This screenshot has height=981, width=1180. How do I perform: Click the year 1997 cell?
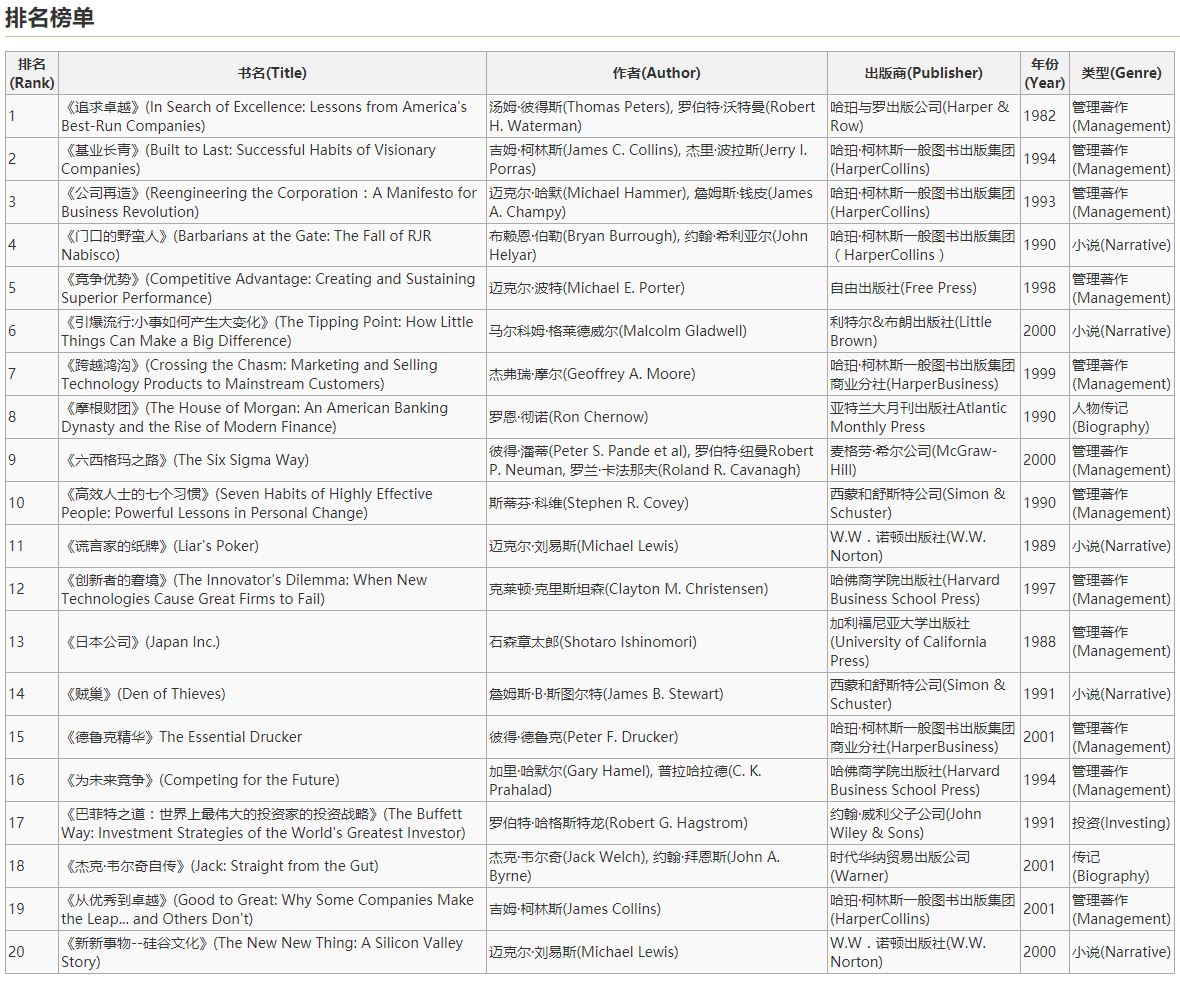tap(1045, 588)
